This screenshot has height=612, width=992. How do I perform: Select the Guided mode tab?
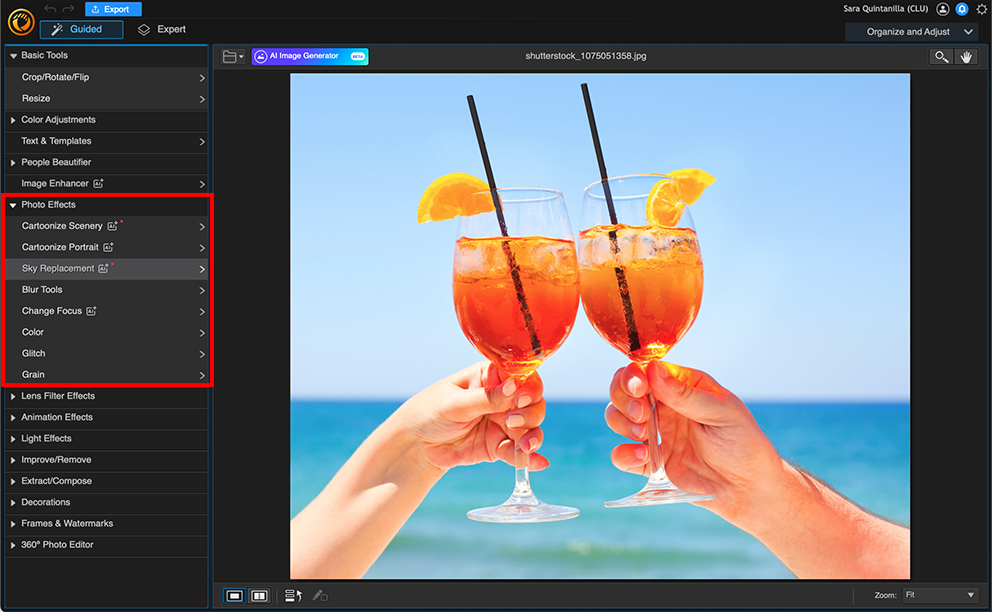pyautogui.click(x=80, y=29)
